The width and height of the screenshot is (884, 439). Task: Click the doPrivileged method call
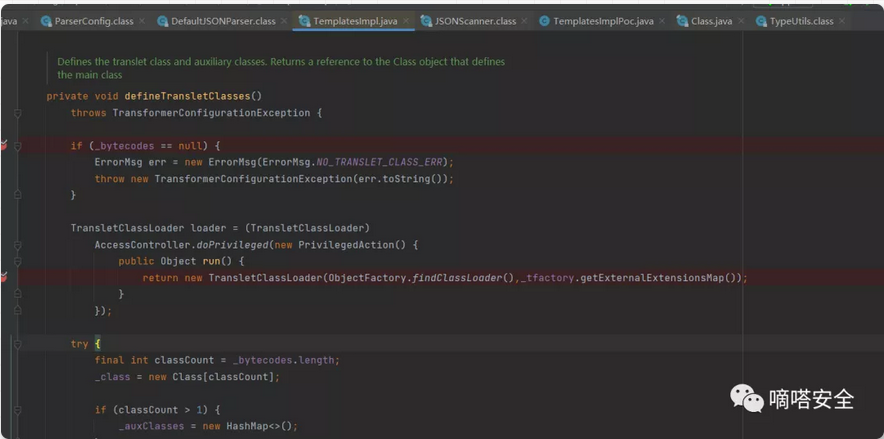click(233, 245)
